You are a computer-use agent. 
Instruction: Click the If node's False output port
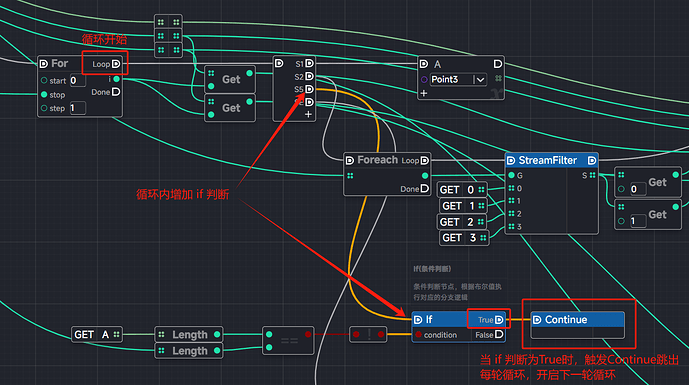point(499,334)
